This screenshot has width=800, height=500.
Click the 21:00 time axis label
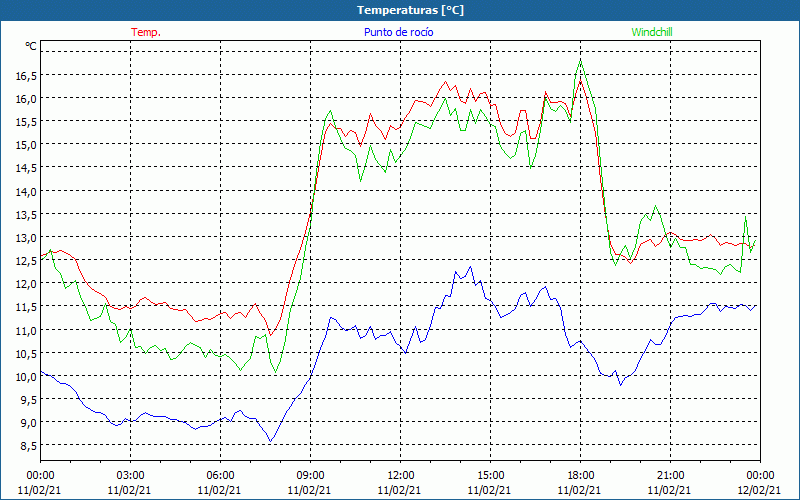pos(670,476)
